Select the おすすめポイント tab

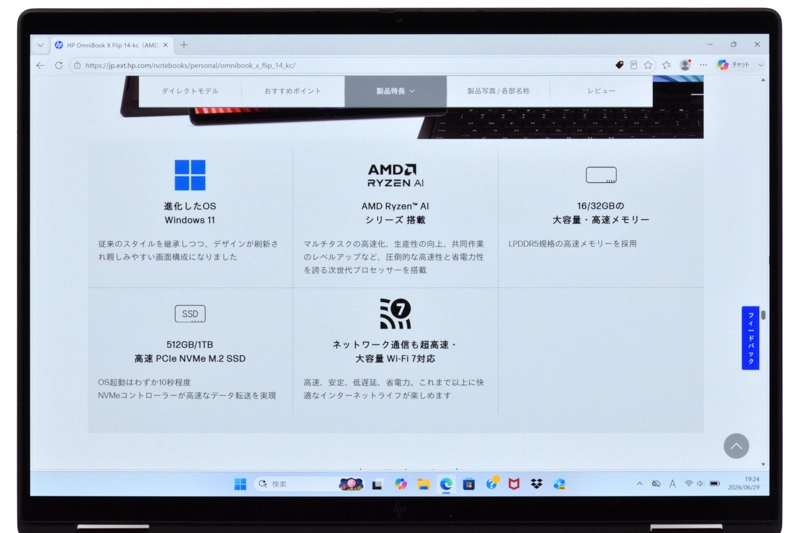(292, 91)
